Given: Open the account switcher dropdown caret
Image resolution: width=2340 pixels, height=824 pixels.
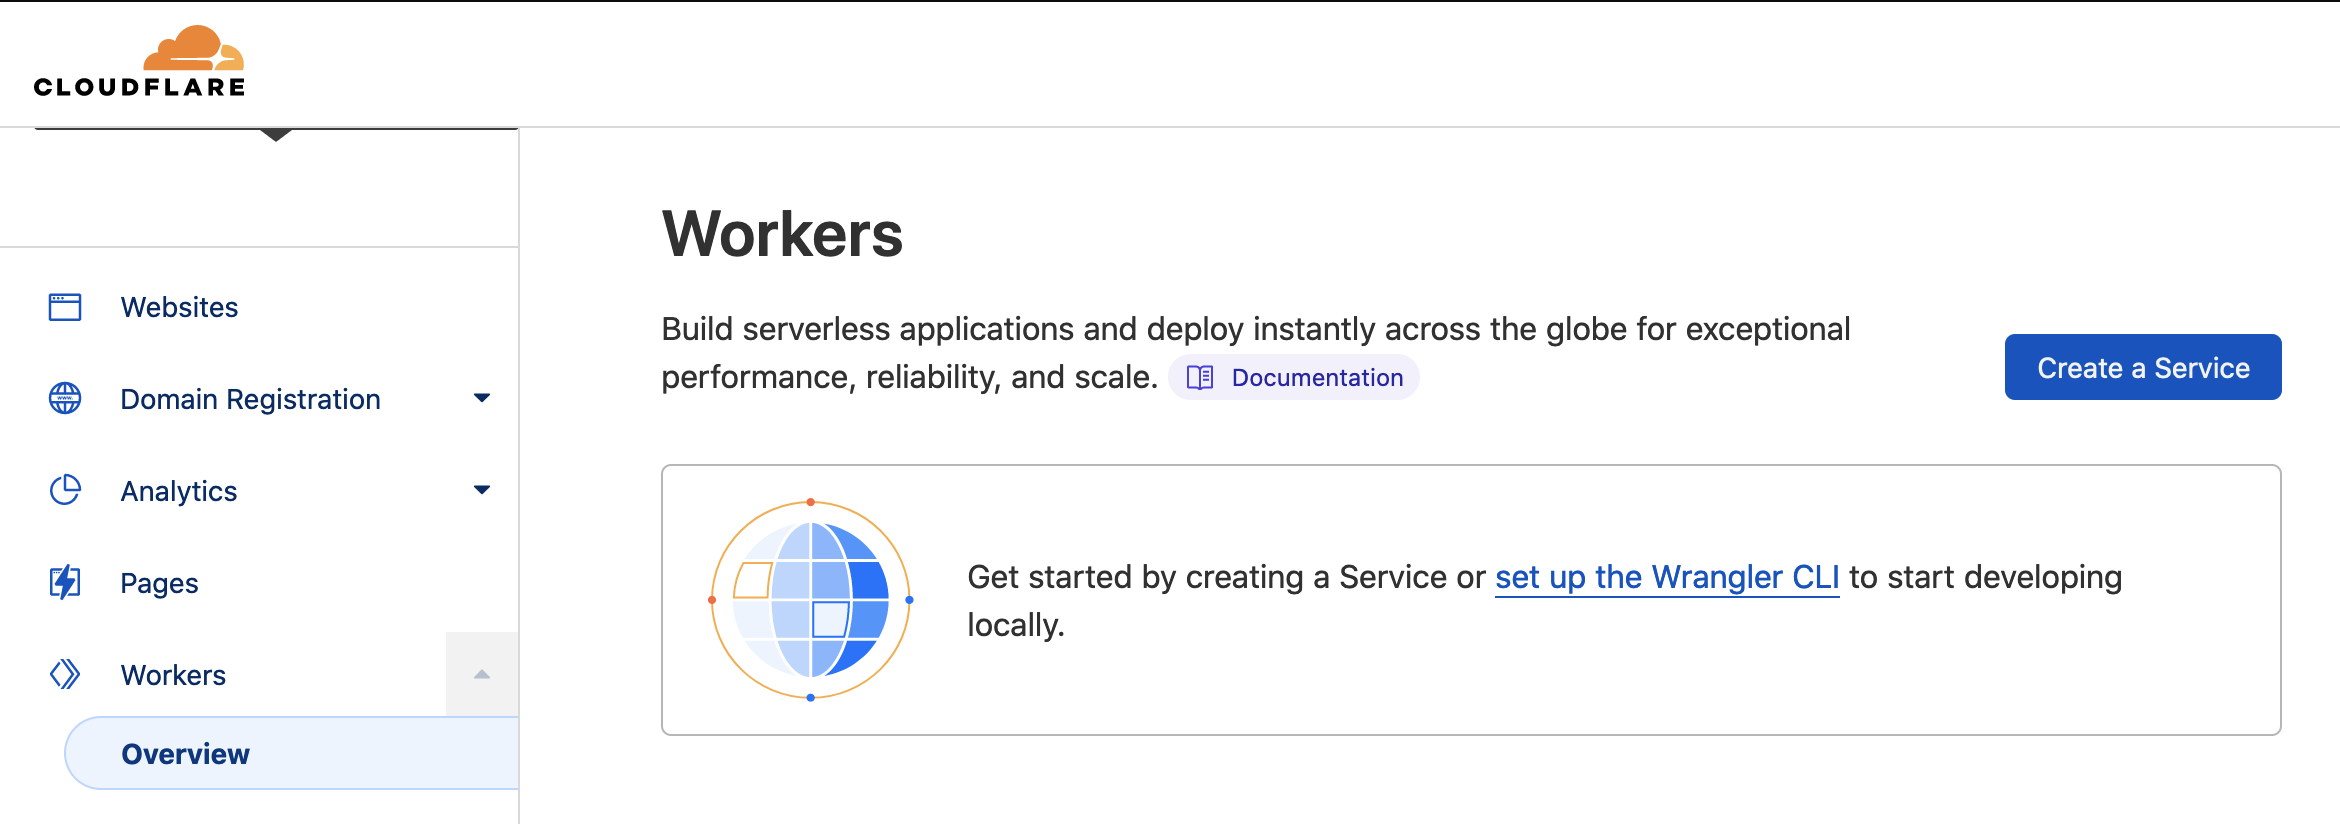Looking at the screenshot, I should point(275,135).
